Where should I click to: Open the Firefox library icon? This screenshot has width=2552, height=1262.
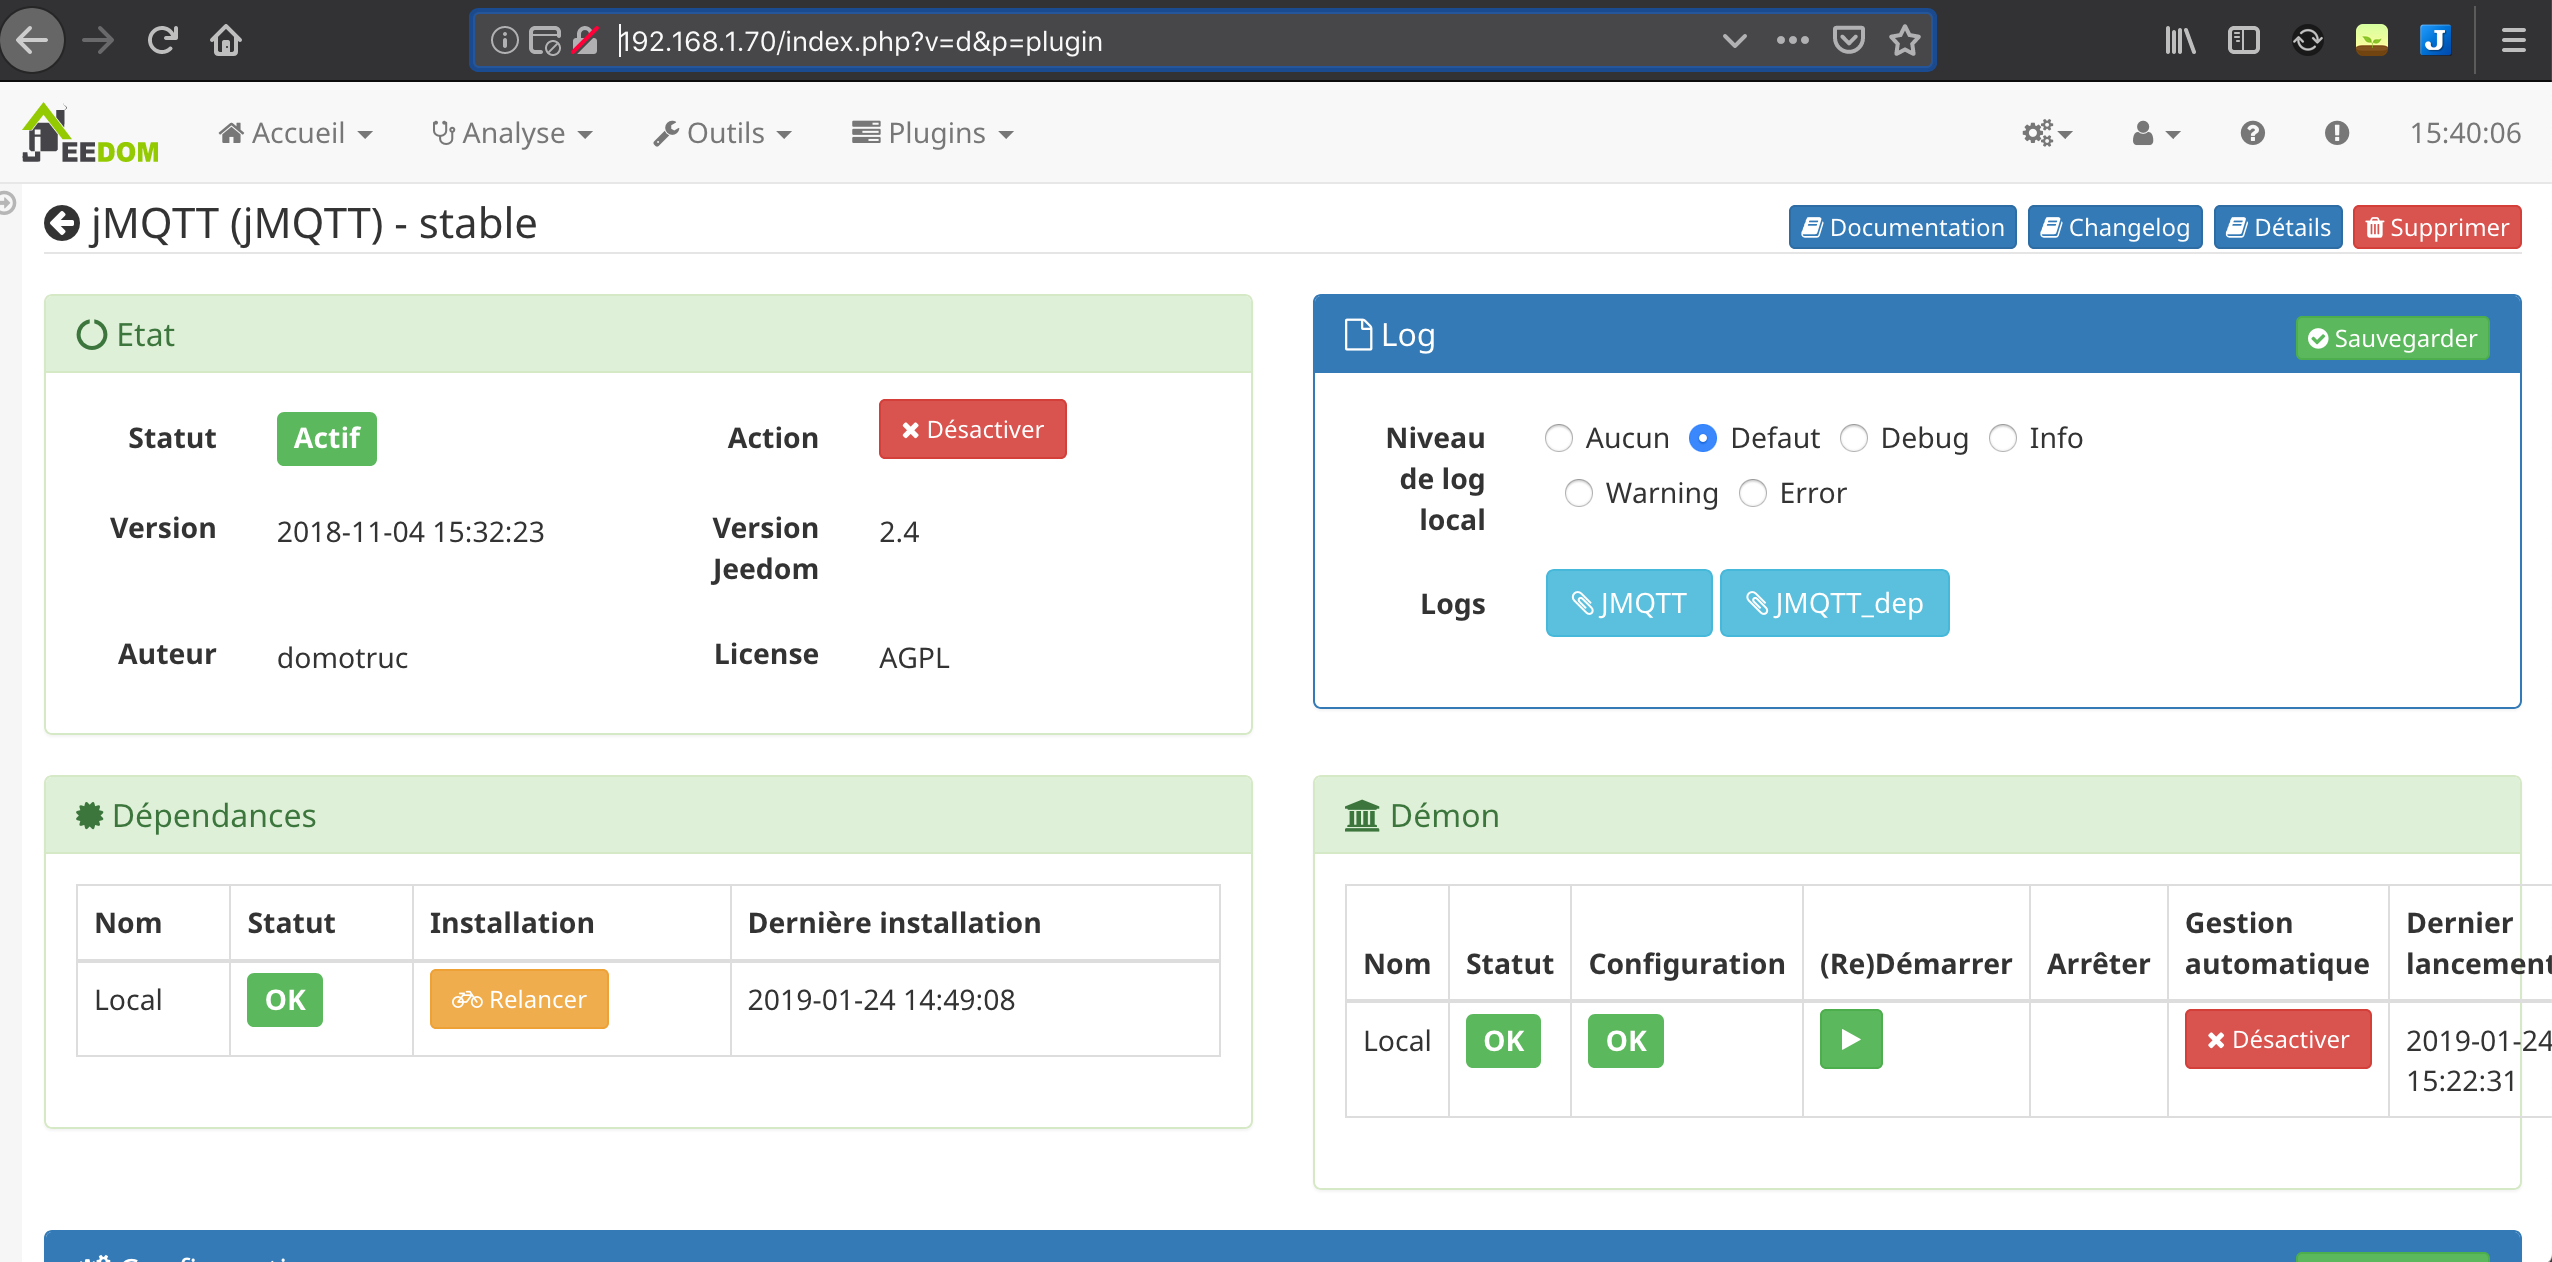2180,40
